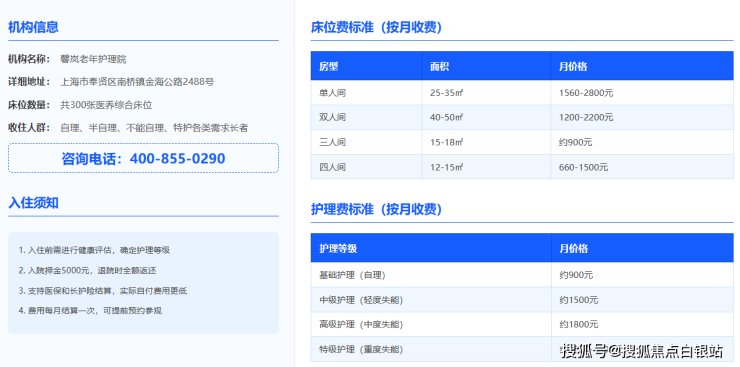Select the 三人间 row cell
The width and height of the screenshot is (740, 367).
pyautogui.click(x=366, y=142)
